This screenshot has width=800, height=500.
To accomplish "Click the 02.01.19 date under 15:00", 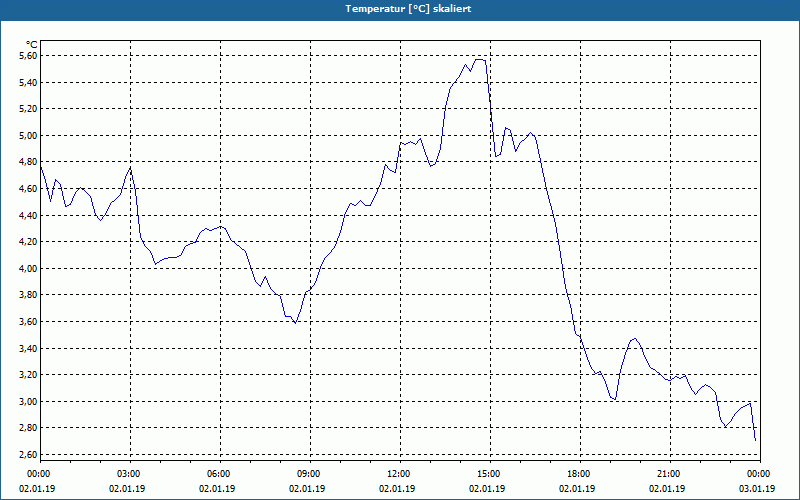I will click(487, 488).
